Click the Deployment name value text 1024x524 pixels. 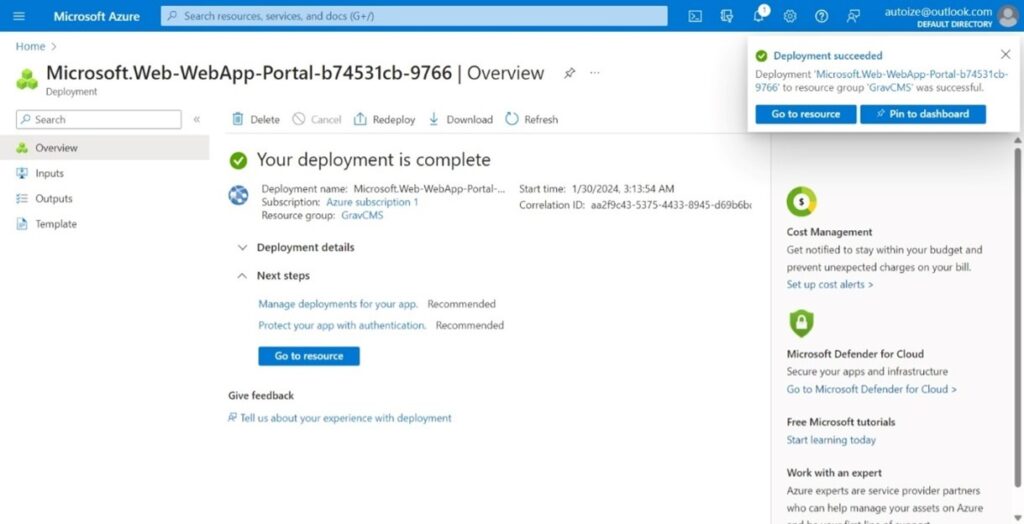coord(430,189)
